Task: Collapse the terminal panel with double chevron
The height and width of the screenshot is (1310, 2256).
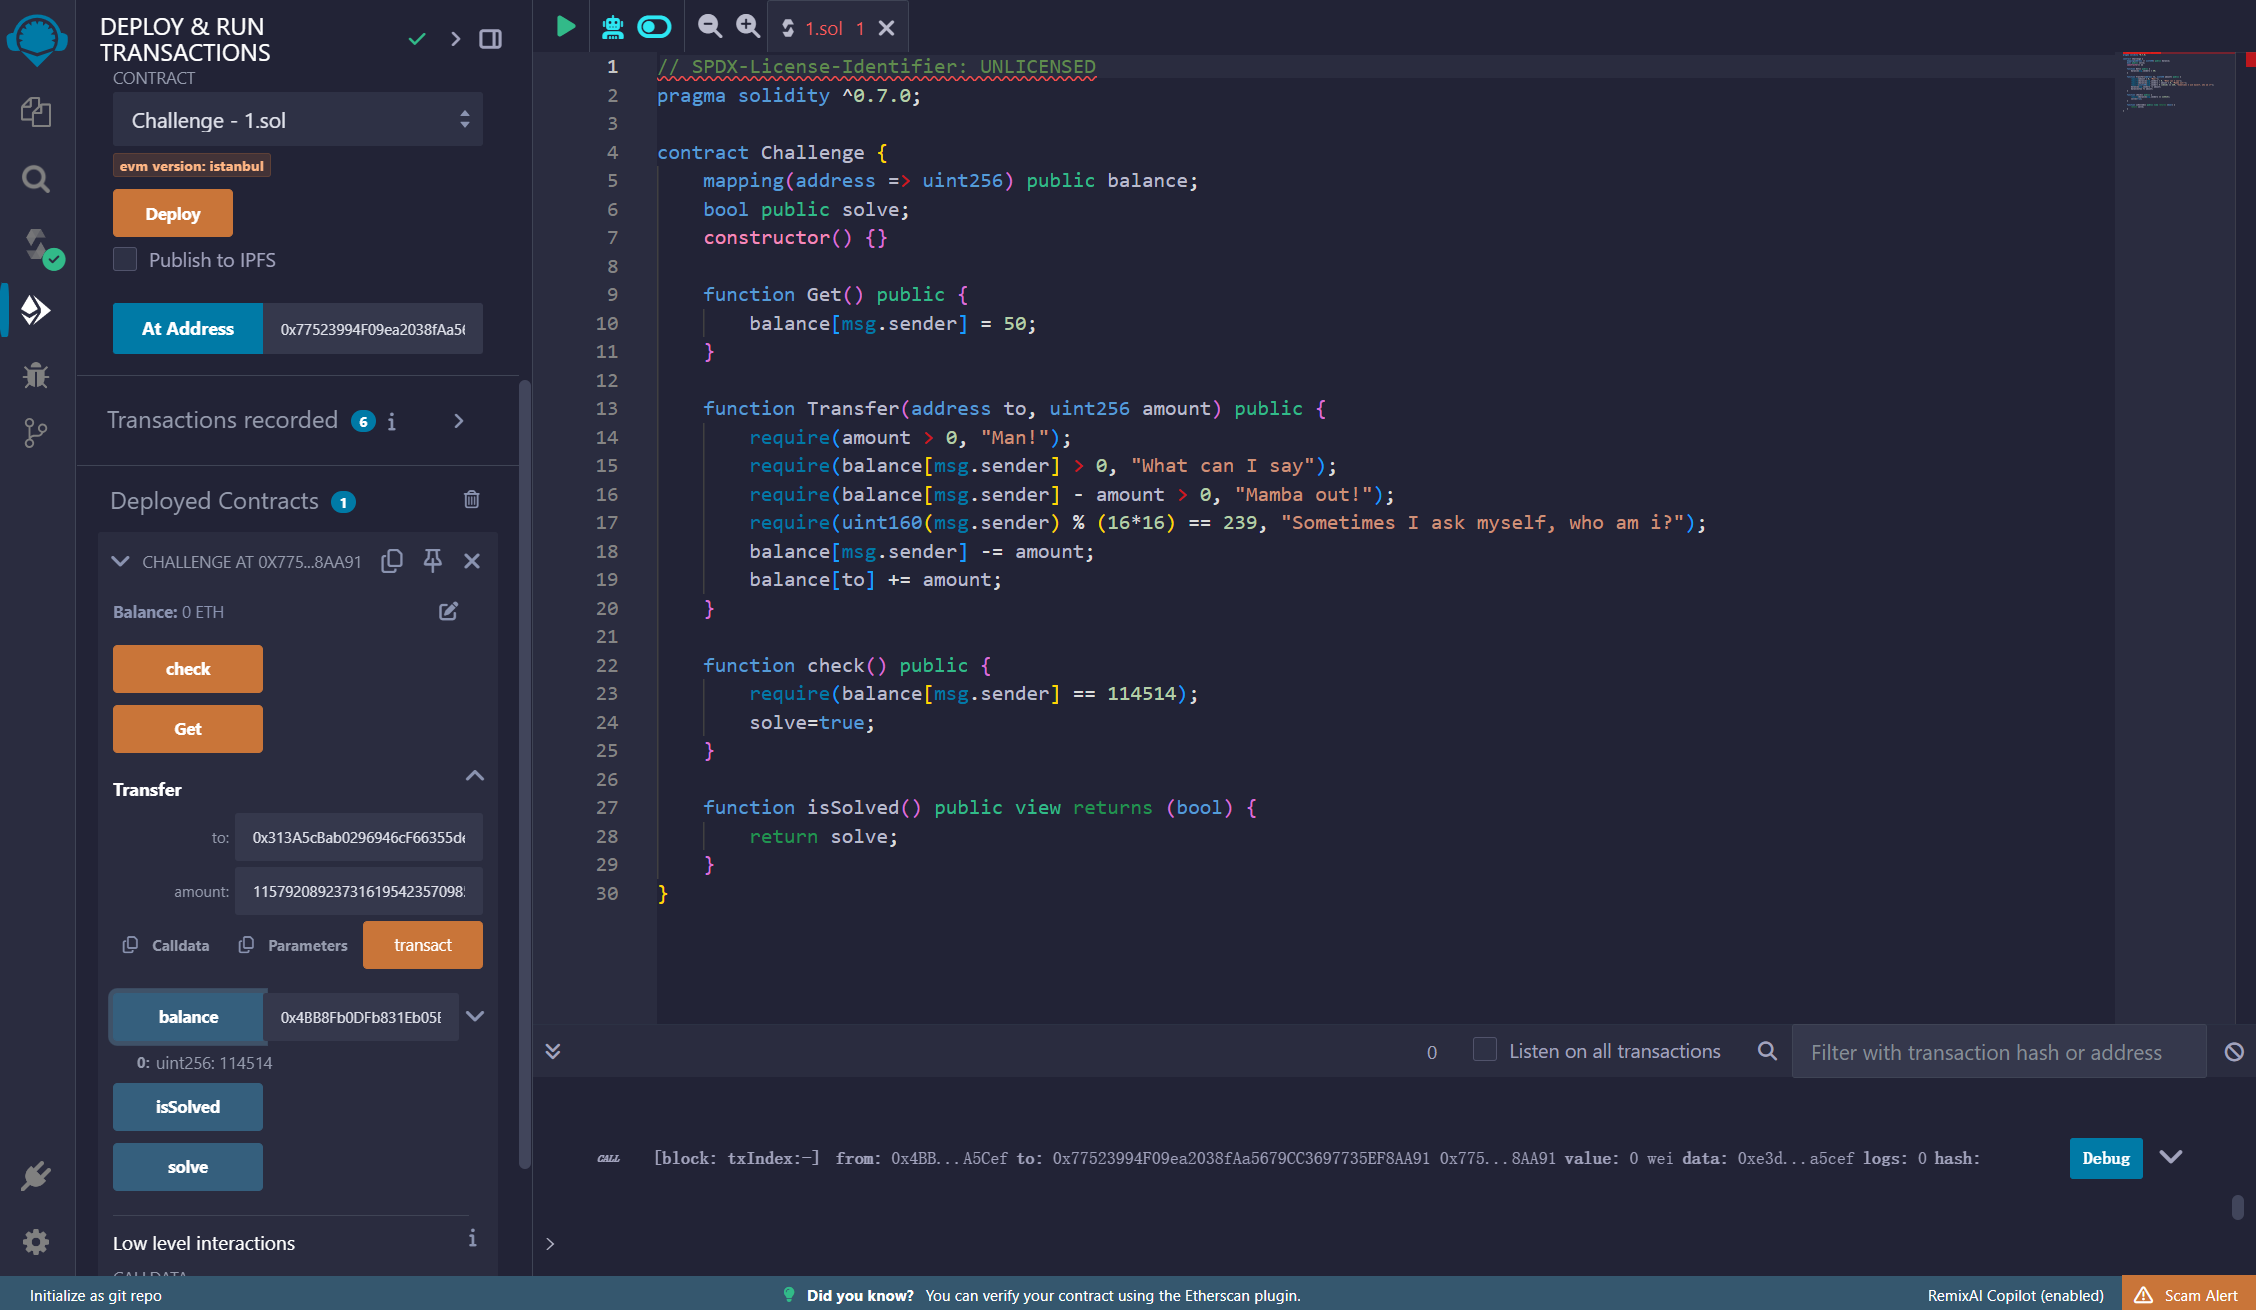Action: [x=552, y=1051]
